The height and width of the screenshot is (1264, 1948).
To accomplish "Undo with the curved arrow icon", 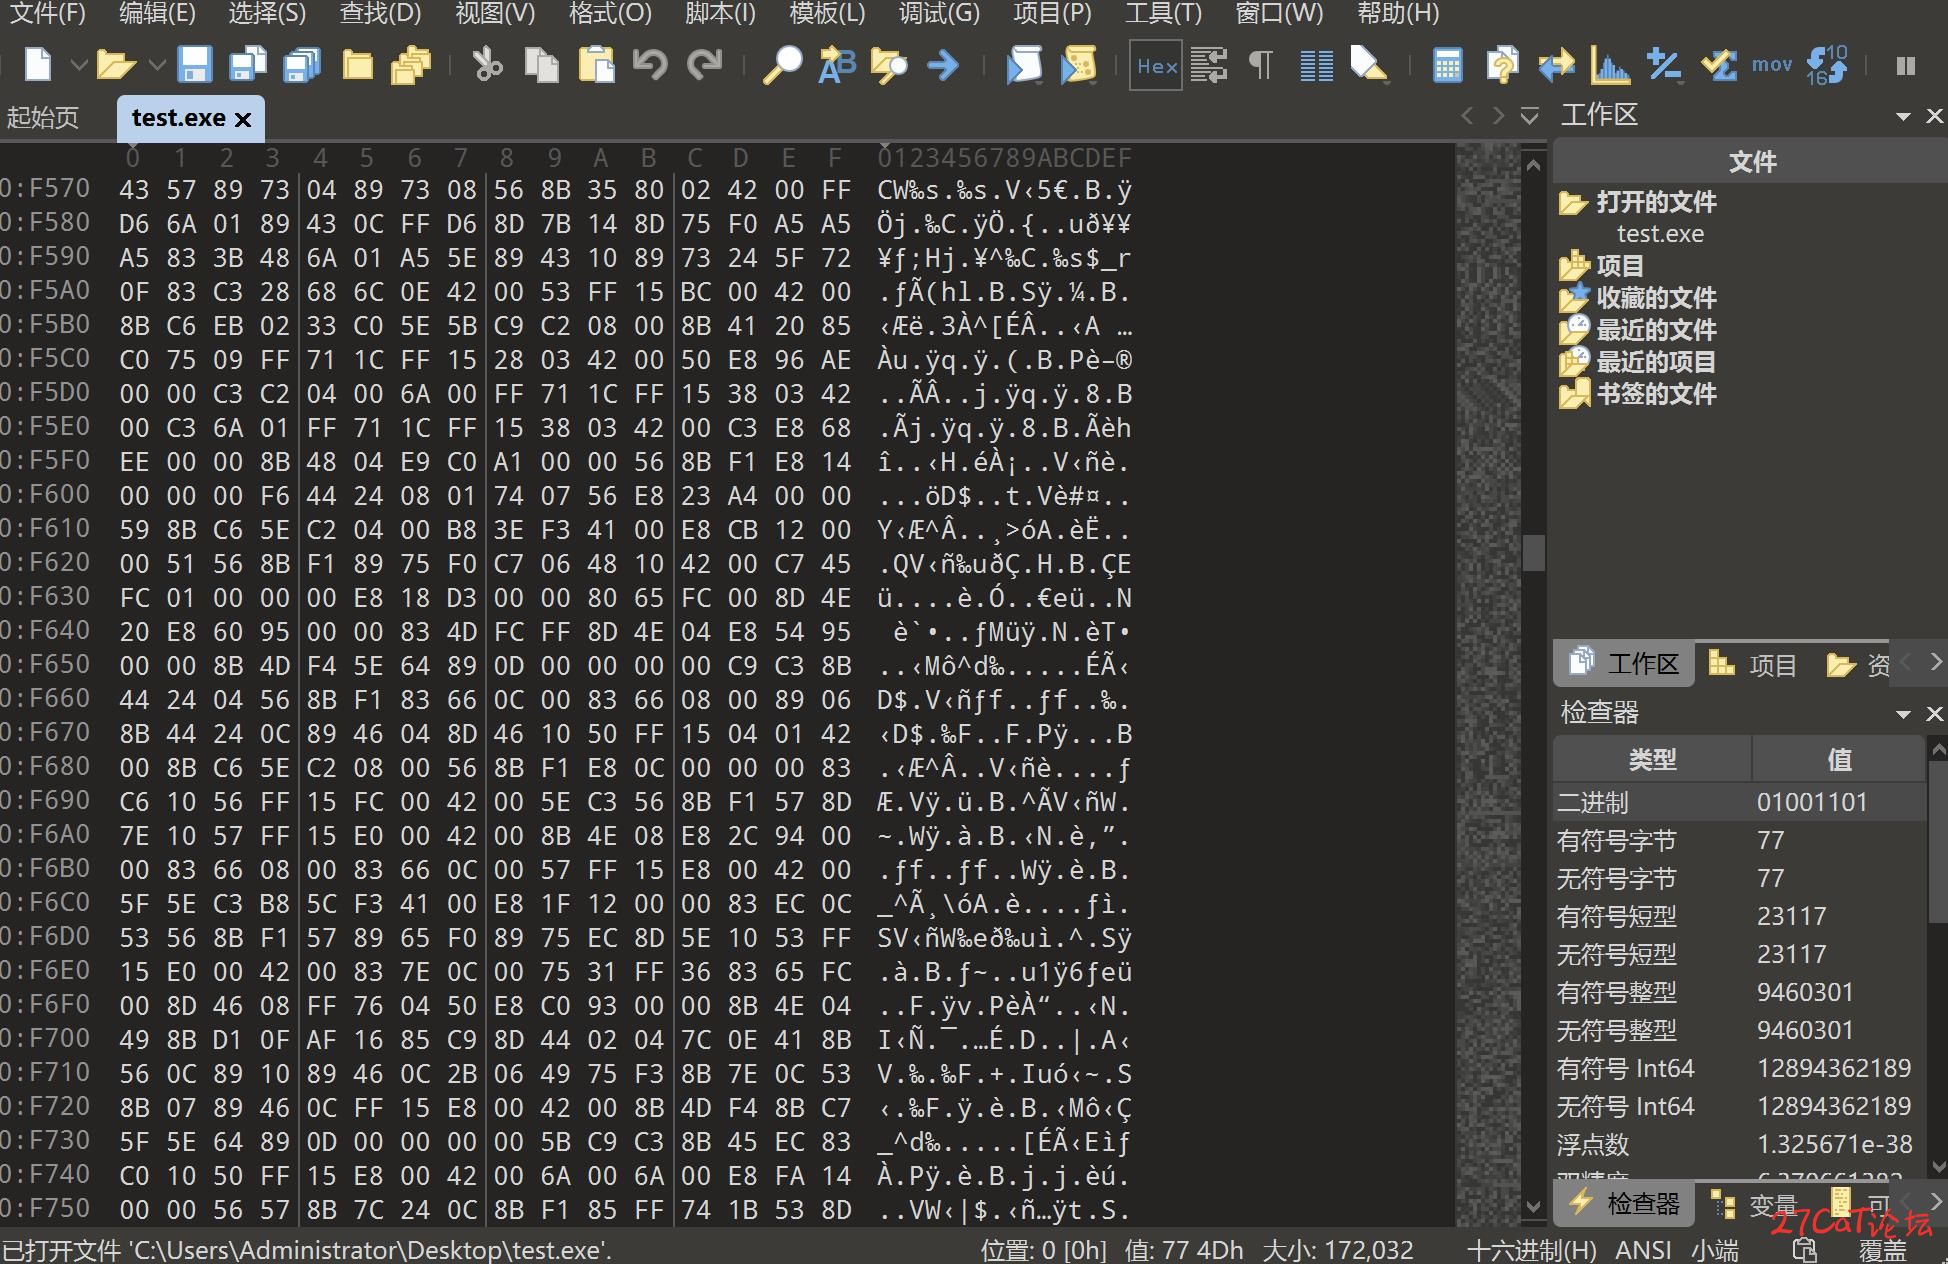I will point(650,65).
